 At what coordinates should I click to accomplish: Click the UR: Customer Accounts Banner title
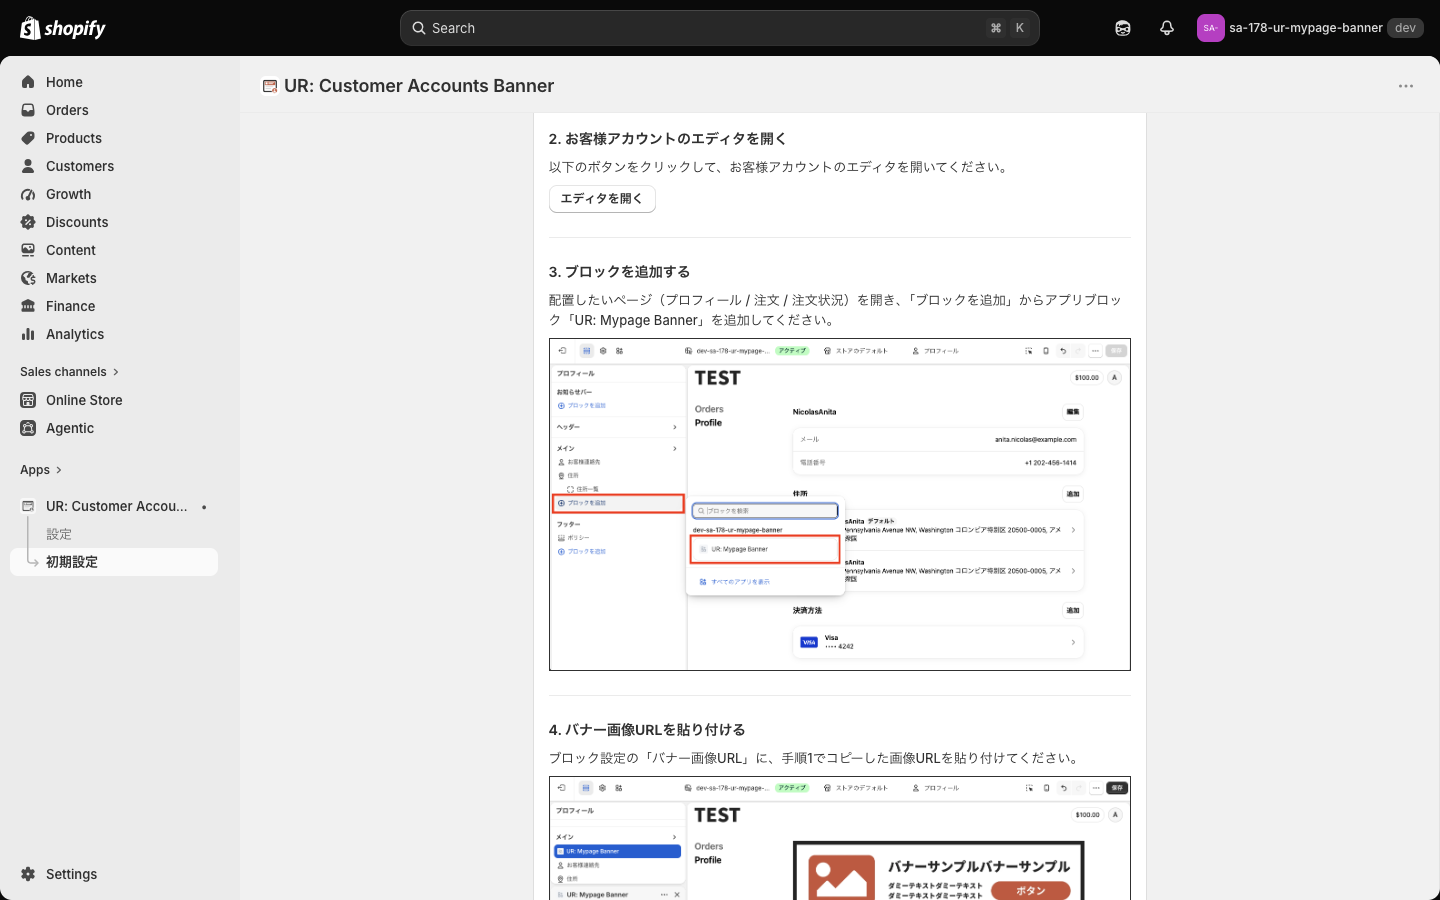(419, 86)
